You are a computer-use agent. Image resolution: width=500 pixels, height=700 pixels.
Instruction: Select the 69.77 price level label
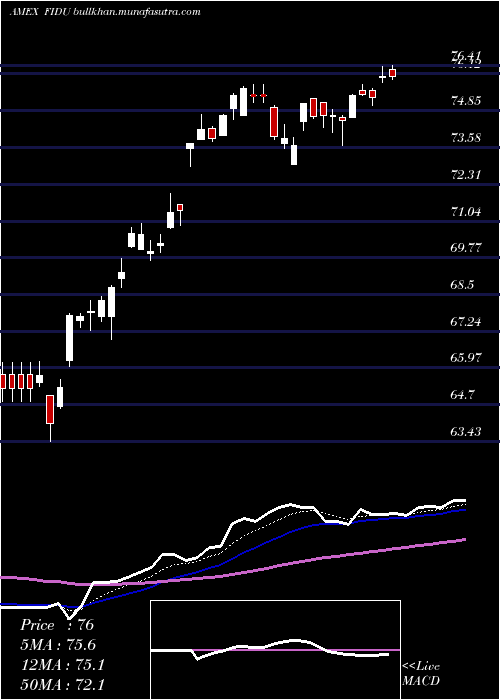pos(467,248)
